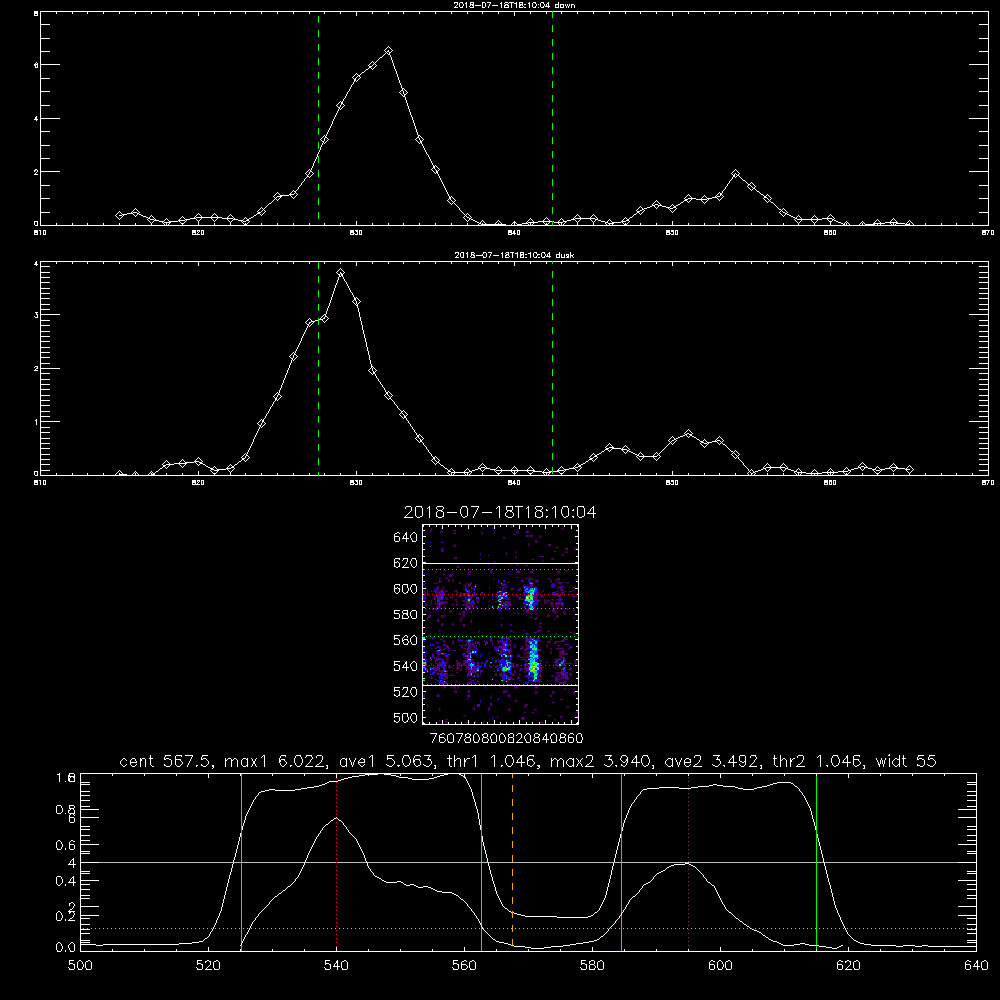Click the solid green line at 525 in bottom plot
Viewport: 1000px width, 1000px height.
click(x=241, y=861)
